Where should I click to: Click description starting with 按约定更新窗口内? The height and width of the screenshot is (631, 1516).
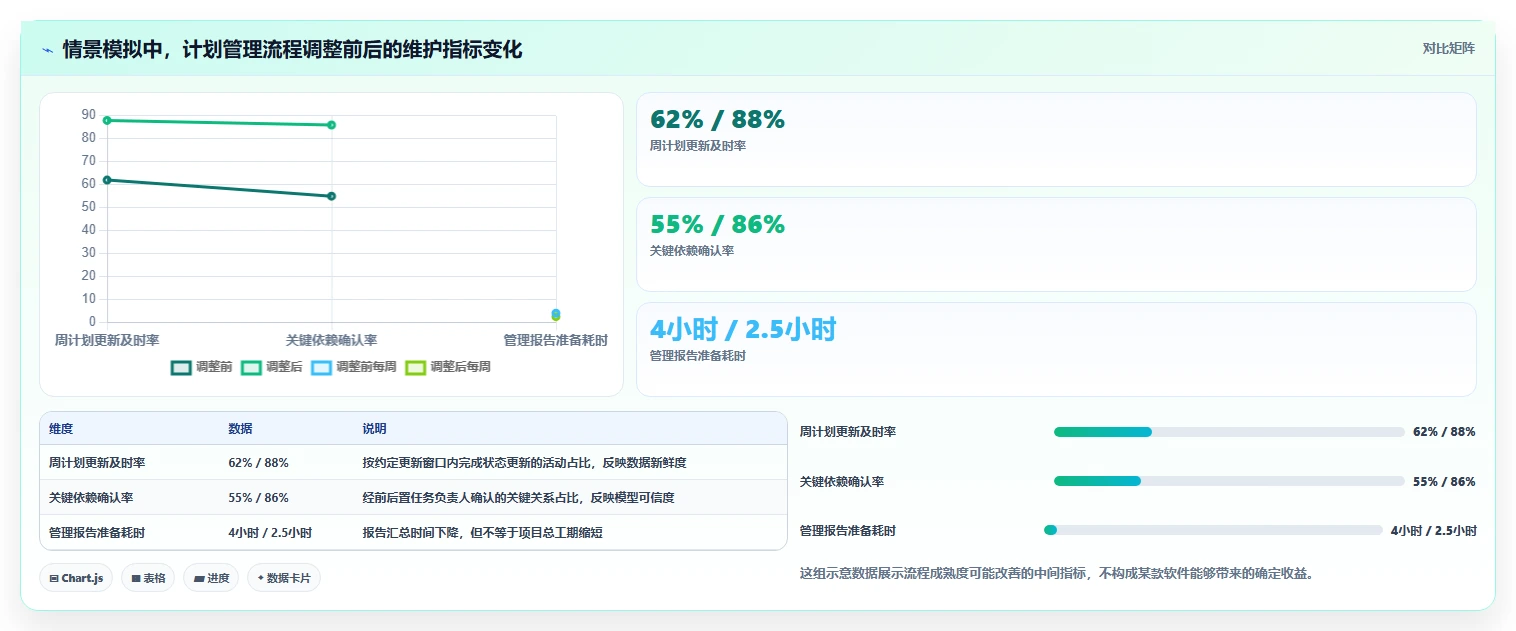pos(524,463)
